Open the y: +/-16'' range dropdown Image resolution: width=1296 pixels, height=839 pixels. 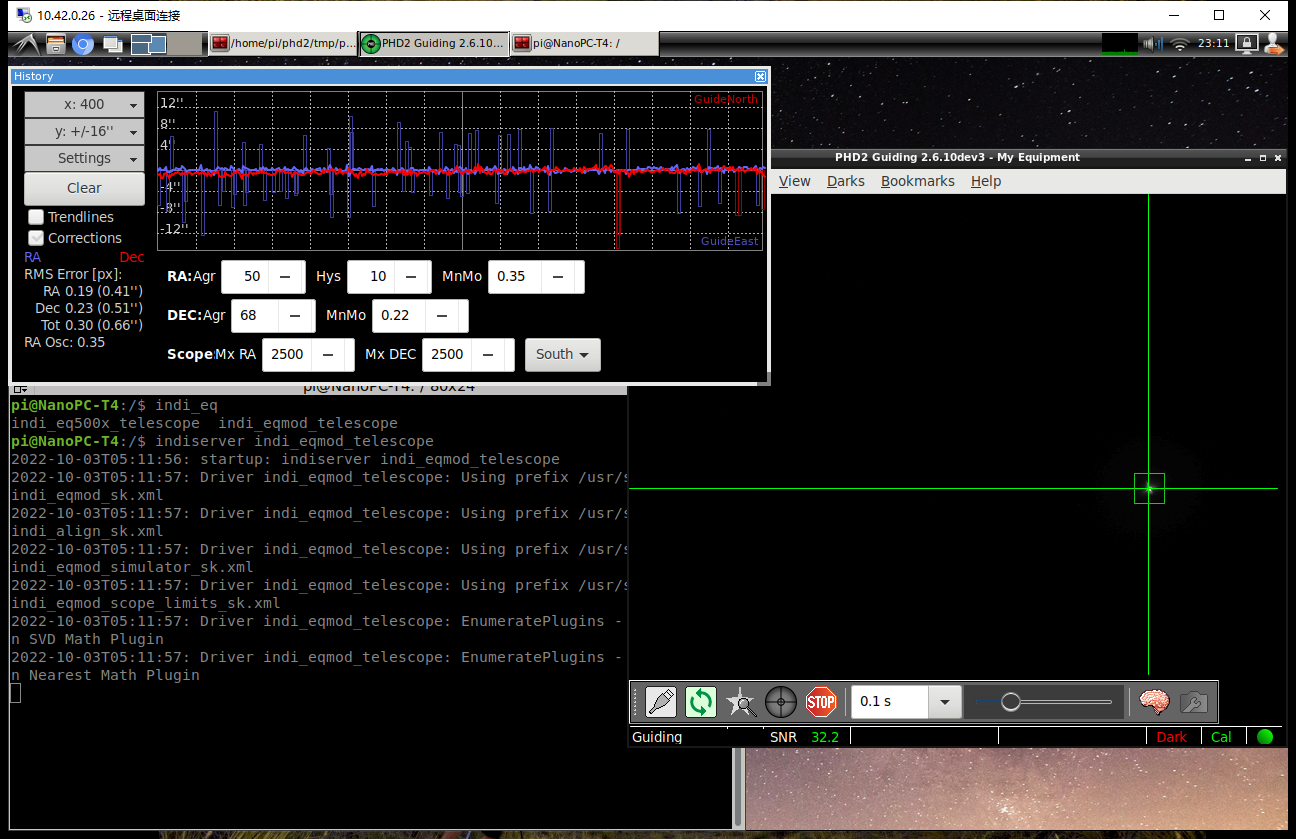84,131
